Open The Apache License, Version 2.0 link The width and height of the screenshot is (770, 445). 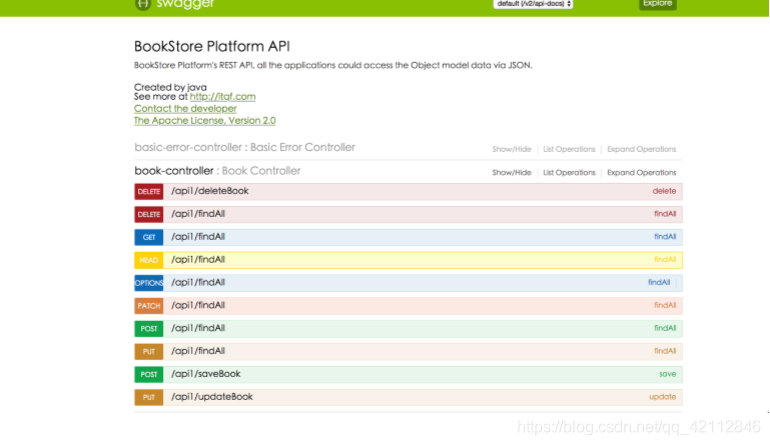click(x=205, y=120)
